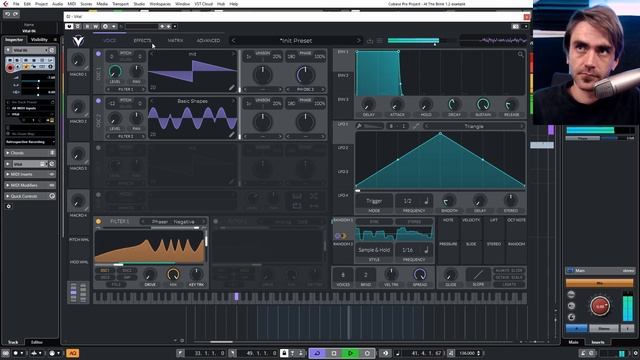Open Random 1 Sample & Hold style dropdown
This screenshot has width=640, height=360.
point(374,249)
